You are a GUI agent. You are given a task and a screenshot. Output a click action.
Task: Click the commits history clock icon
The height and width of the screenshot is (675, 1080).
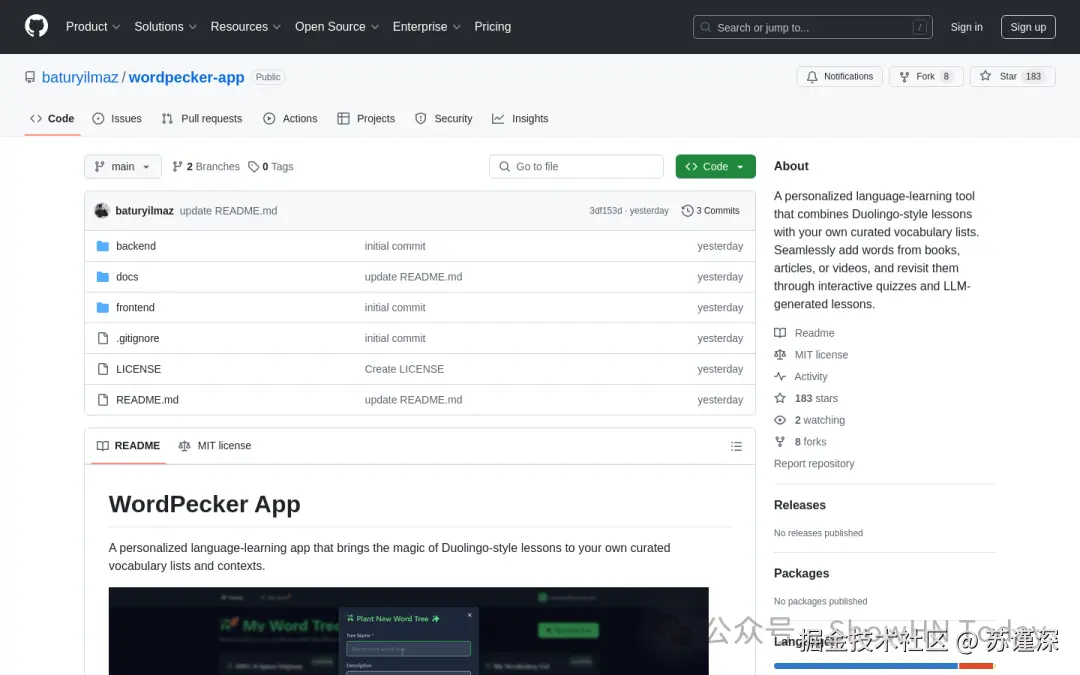687,211
